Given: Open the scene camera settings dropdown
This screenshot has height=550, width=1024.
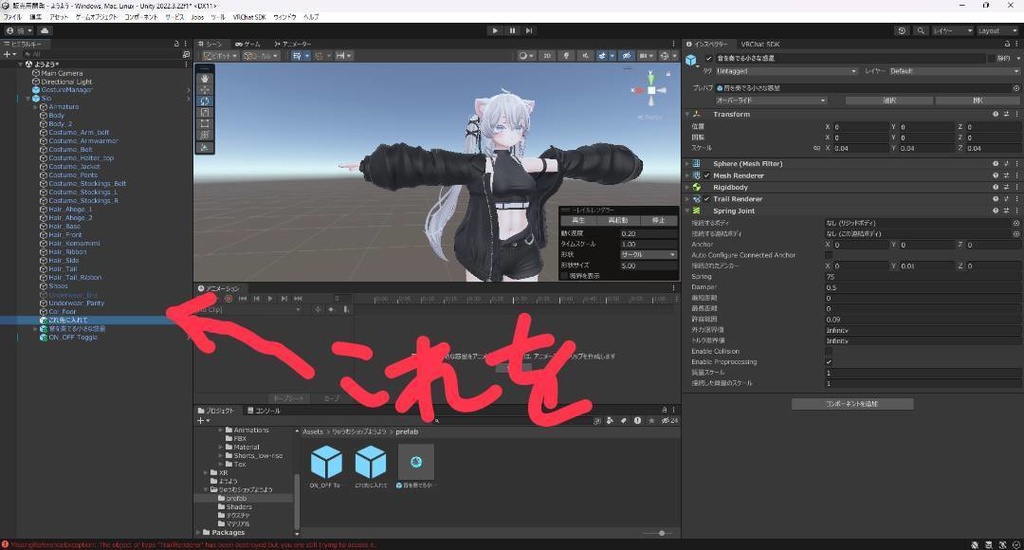Looking at the screenshot, I should [646, 56].
